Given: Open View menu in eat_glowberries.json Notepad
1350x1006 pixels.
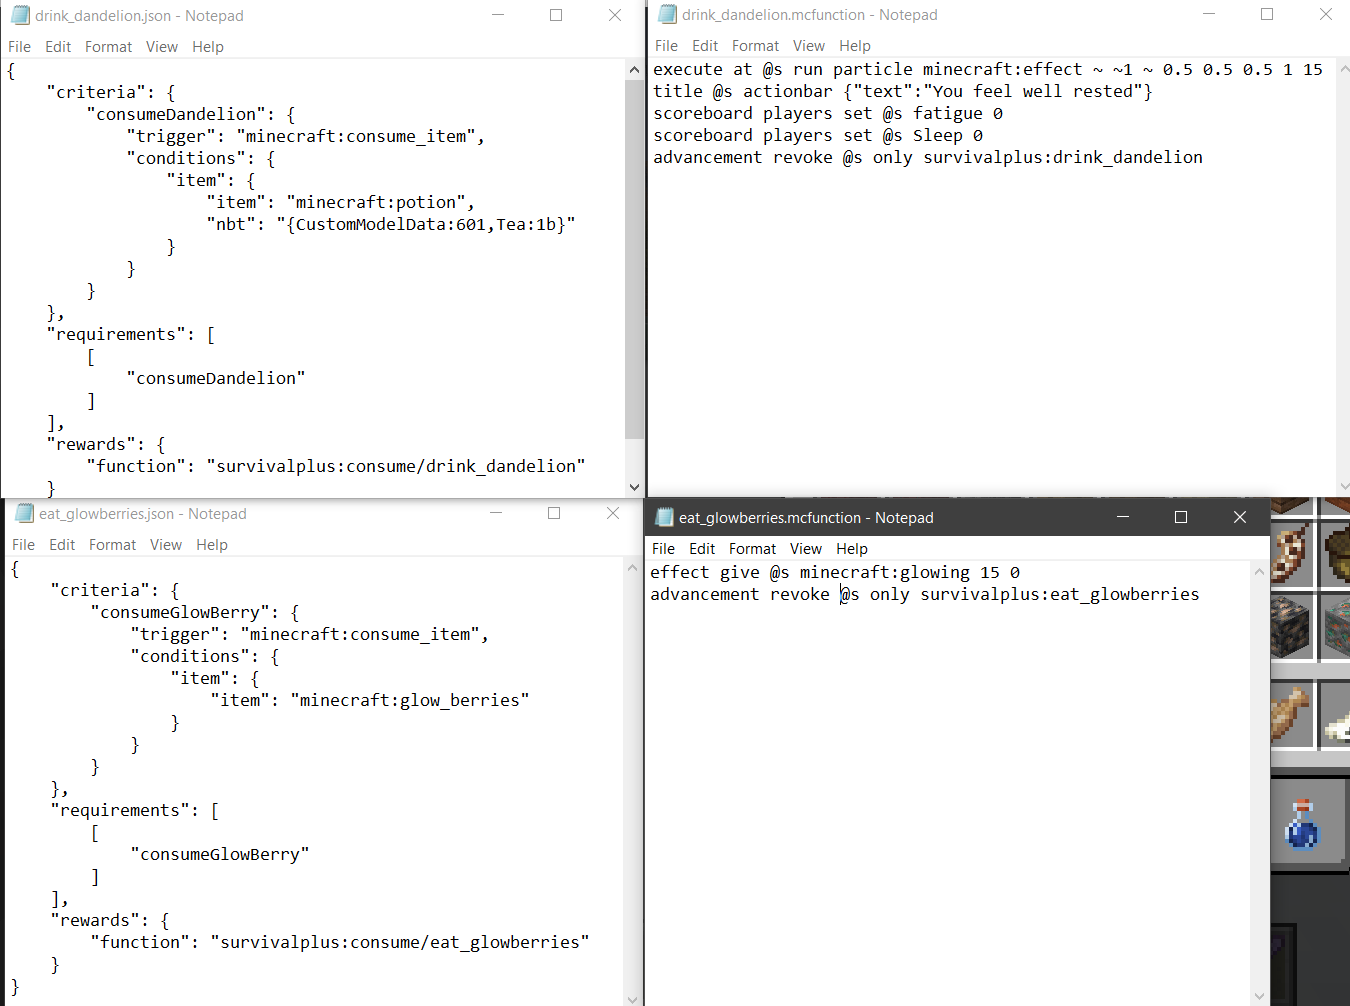Looking at the screenshot, I should click(166, 545).
